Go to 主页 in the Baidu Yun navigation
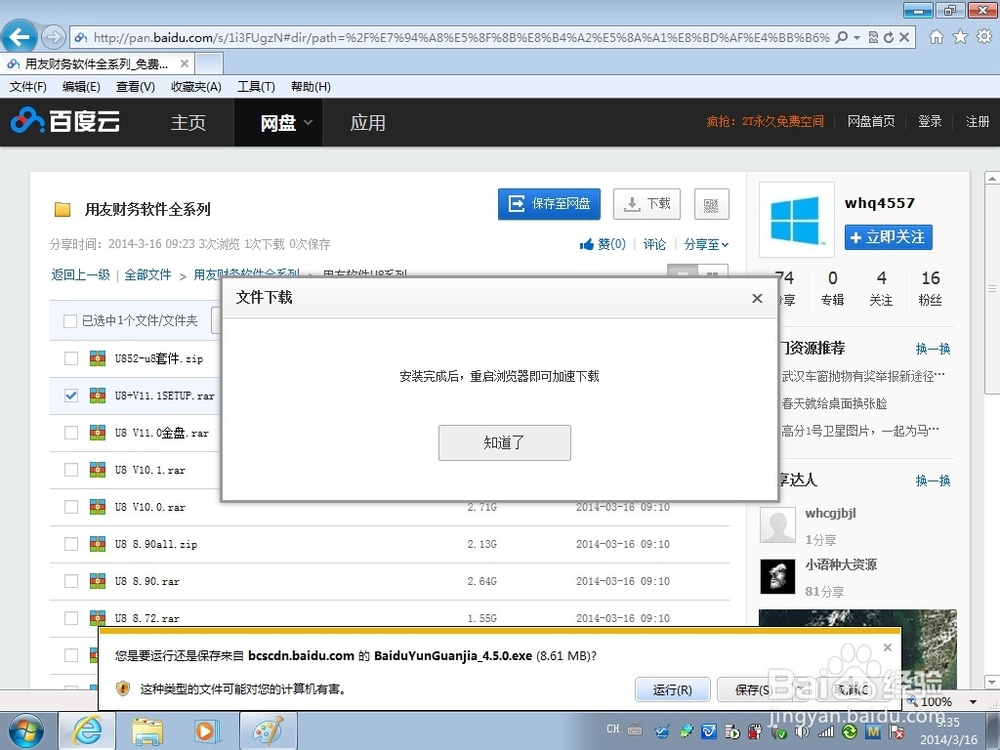 pos(189,122)
